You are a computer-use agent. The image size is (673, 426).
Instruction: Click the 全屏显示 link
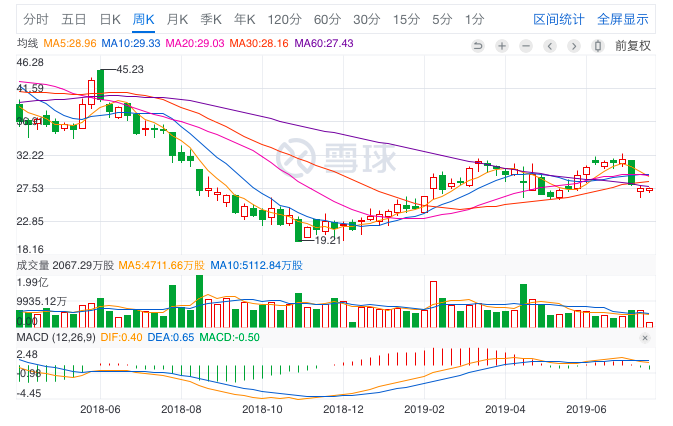pos(622,20)
